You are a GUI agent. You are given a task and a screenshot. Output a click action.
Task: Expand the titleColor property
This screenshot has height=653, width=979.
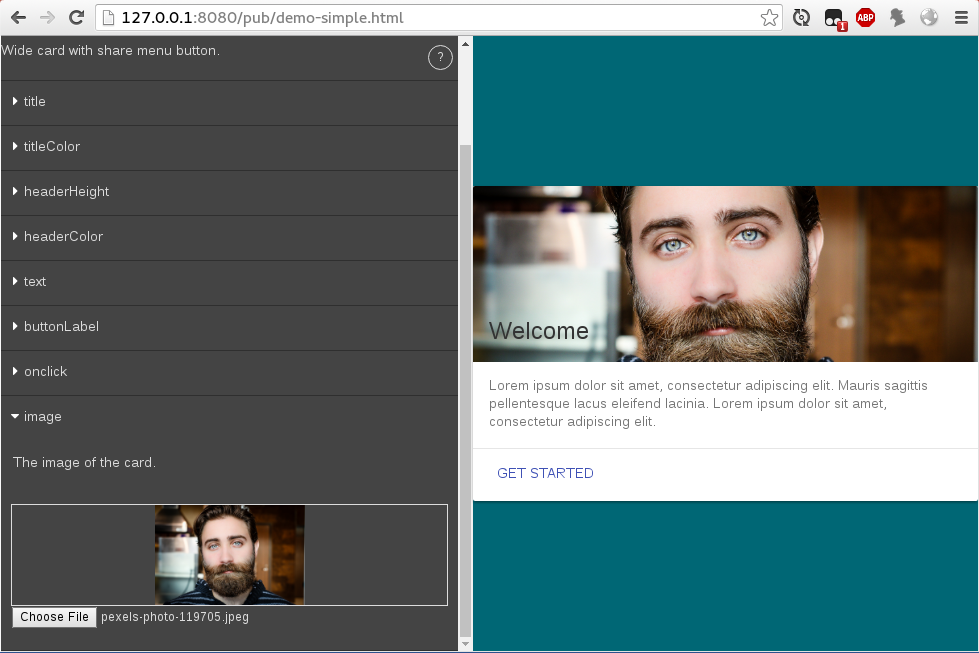pyautogui.click(x=229, y=147)
